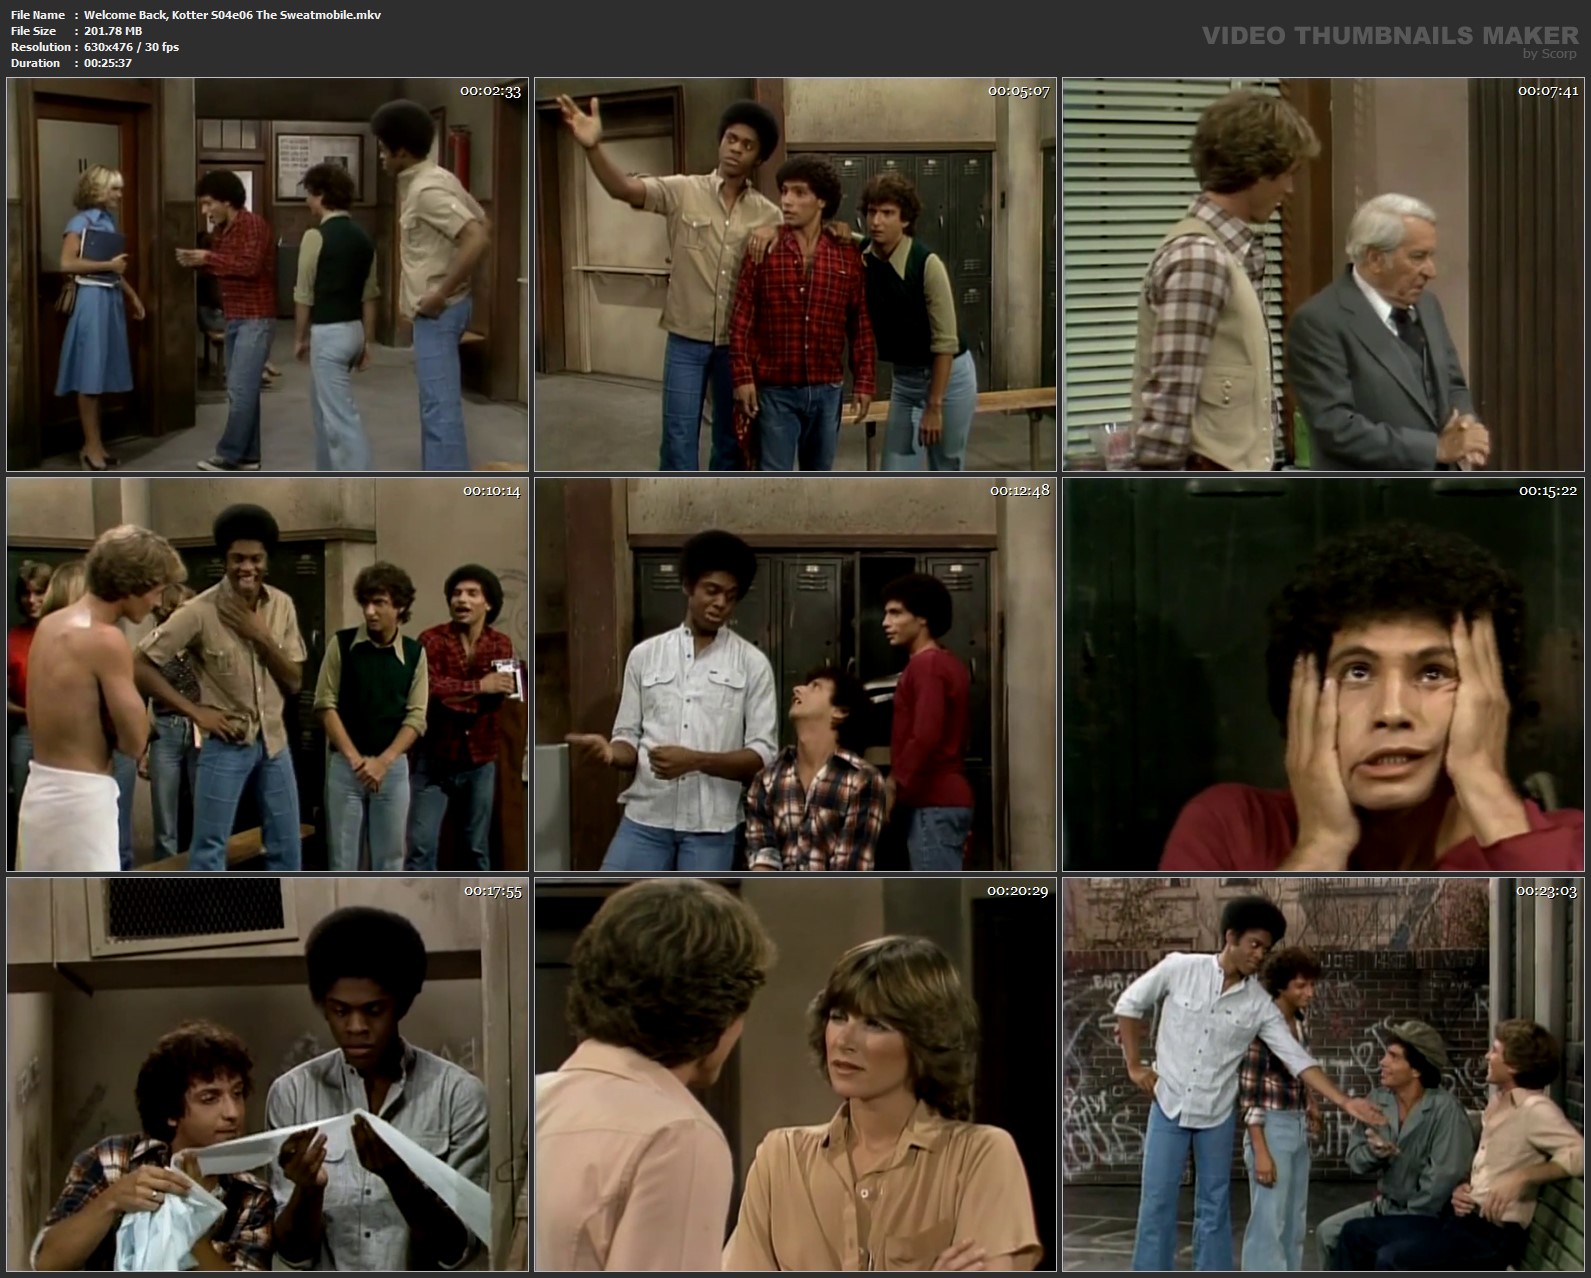Screen dimensions: 1591x1278
Task: Click the 'Duration' label
Action: tap(35, 63)
